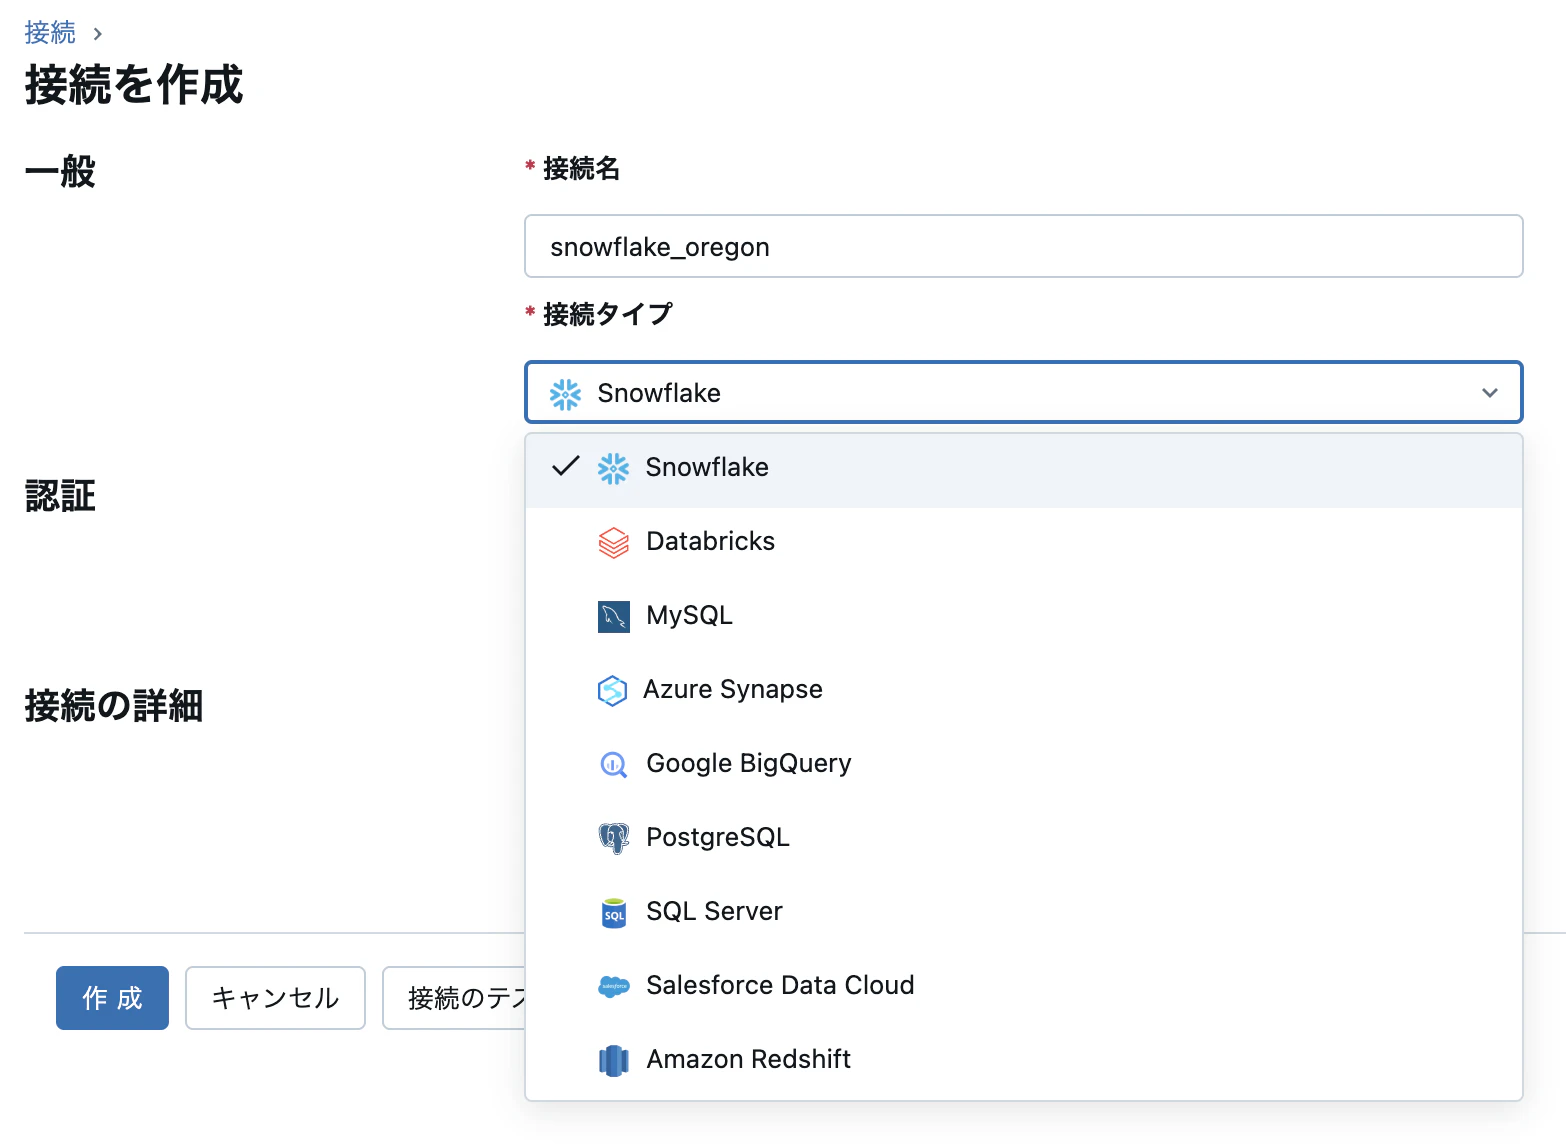
Task: Click the Snowflake icon in the selected type field
Action: [565, 394]
